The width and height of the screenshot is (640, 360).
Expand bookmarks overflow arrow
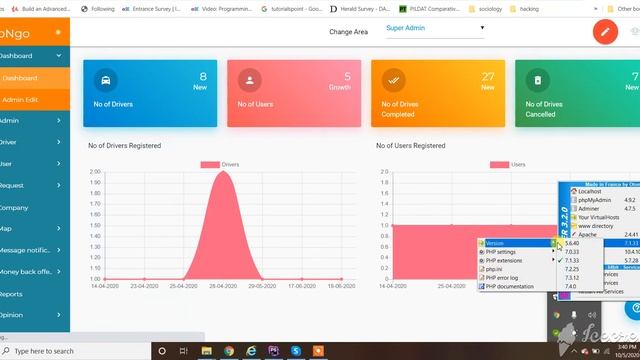pos(596,9)
